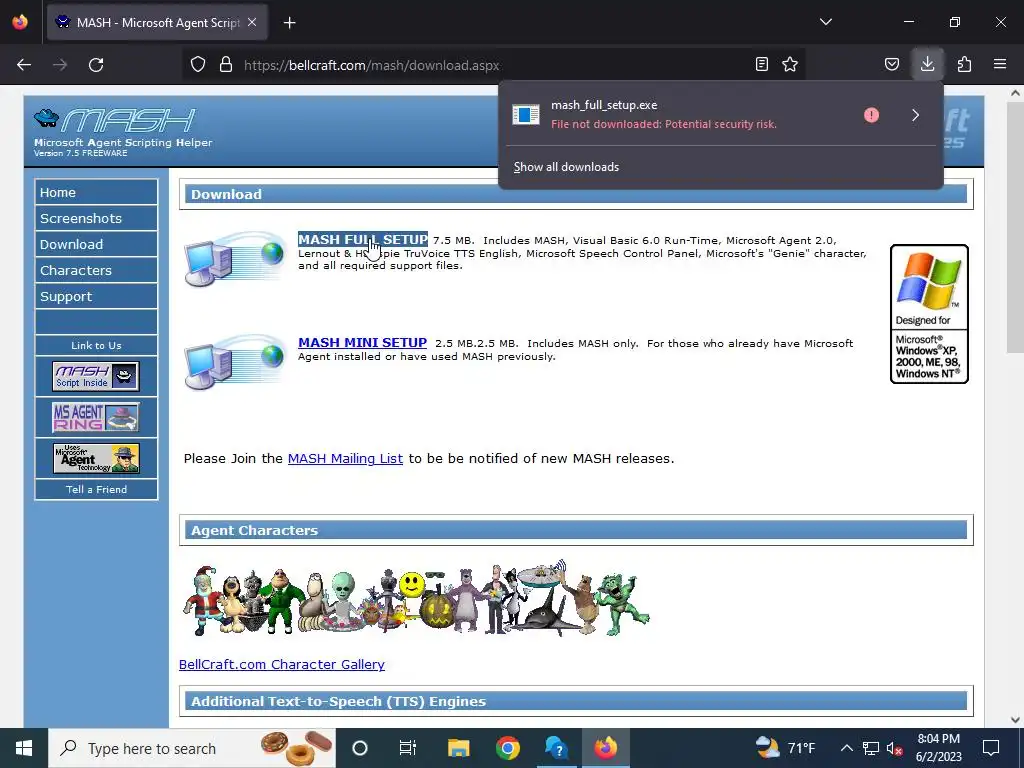
Task: Open the clock showing 8:04 PM
Action: 938,748
